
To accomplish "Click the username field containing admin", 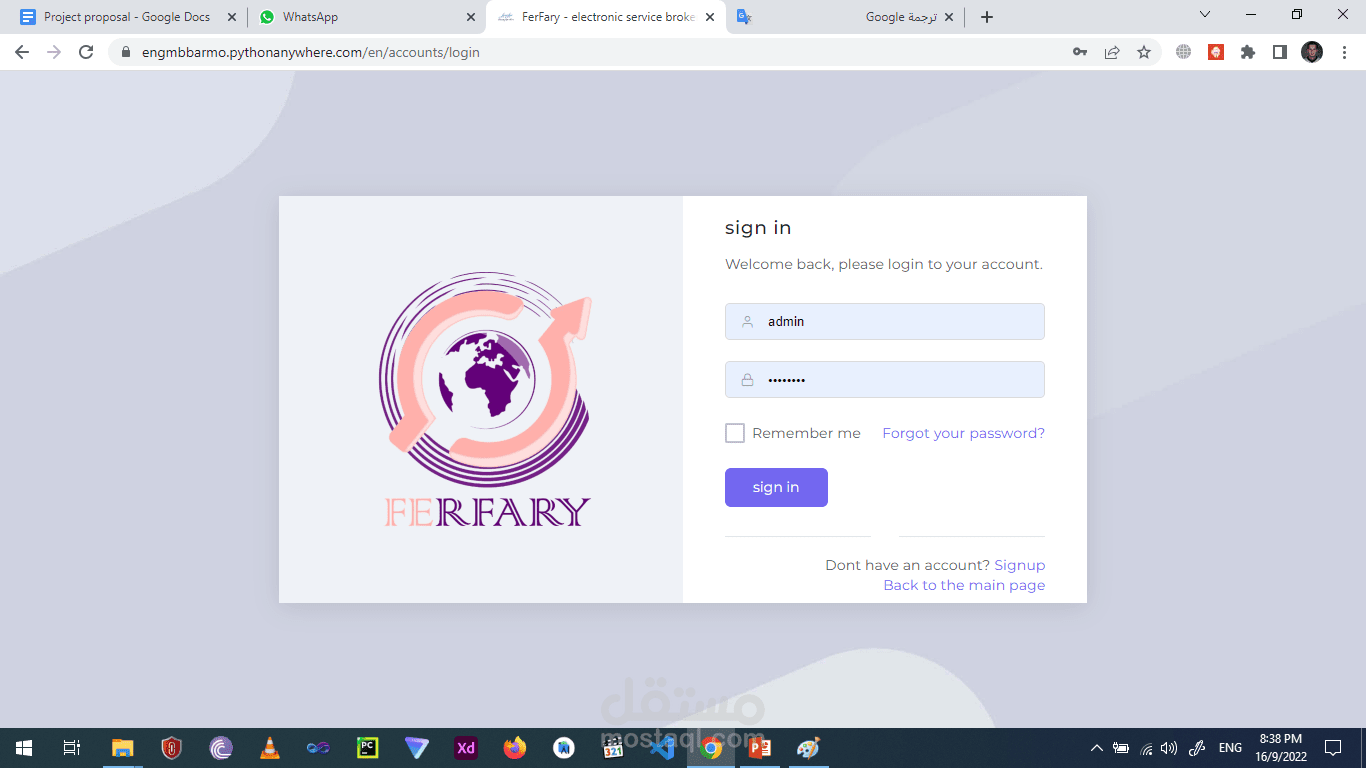I will point(884,322).
